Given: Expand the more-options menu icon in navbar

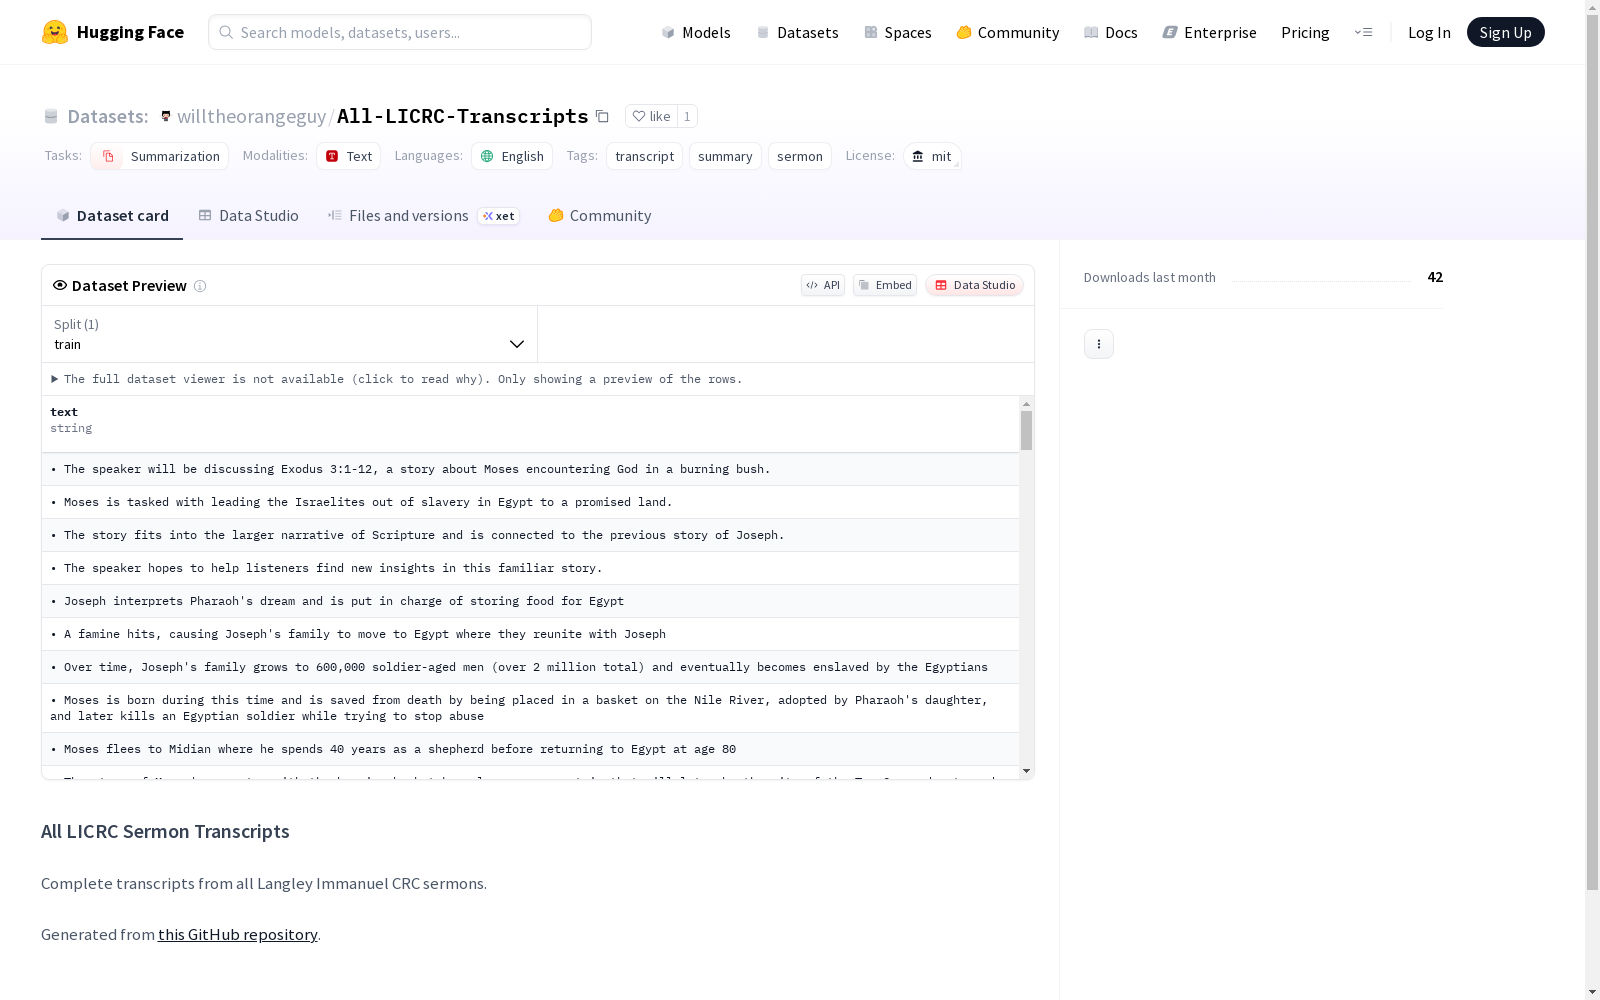Looking at the screenshot, I should click(x=1363, y=32).
